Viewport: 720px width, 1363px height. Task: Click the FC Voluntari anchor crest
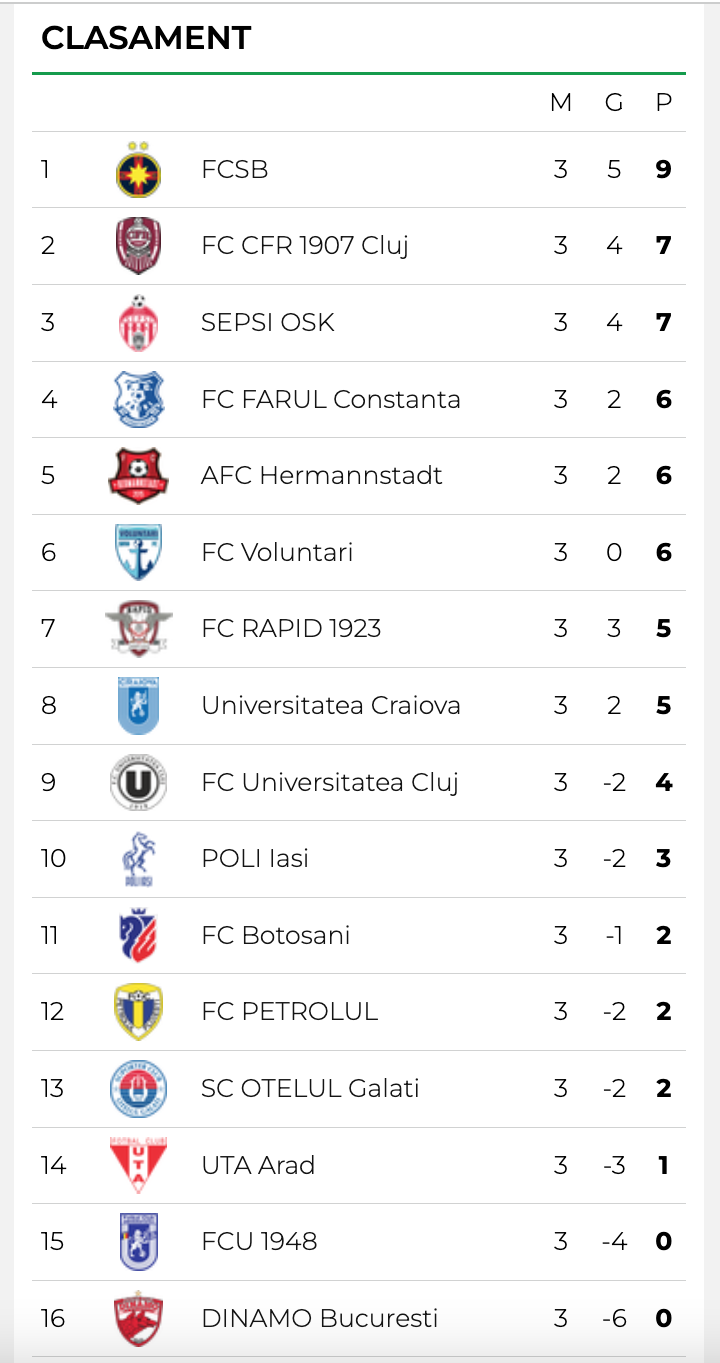pos(138,552)
